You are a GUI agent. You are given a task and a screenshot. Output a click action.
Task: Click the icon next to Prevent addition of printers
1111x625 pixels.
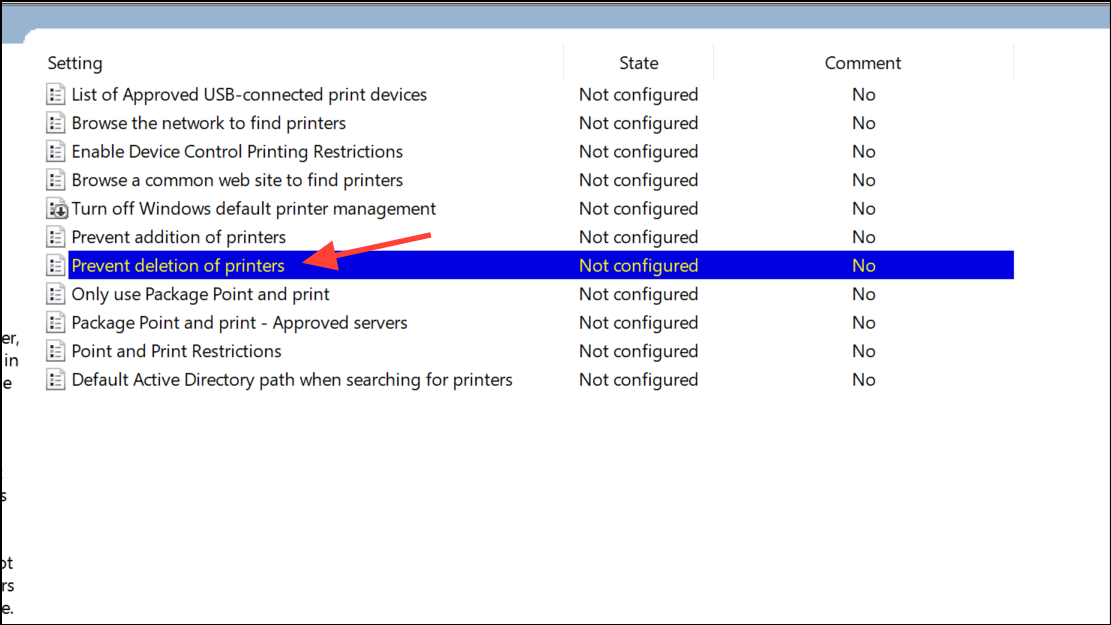click(x=56, y=238)
